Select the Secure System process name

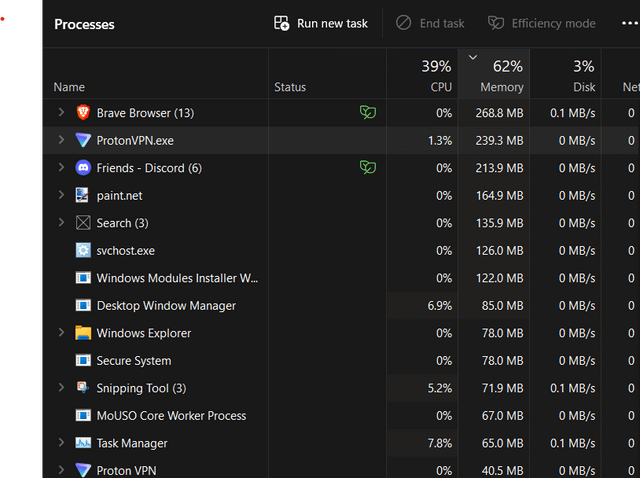pos(134,361)
